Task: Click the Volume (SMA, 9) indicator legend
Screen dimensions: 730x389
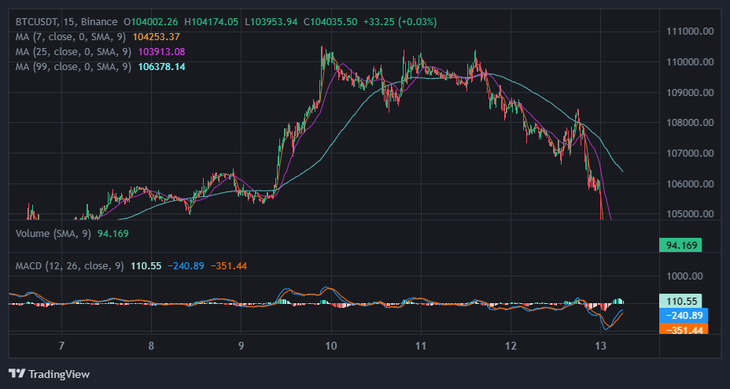Action: (x=54, y=234)
